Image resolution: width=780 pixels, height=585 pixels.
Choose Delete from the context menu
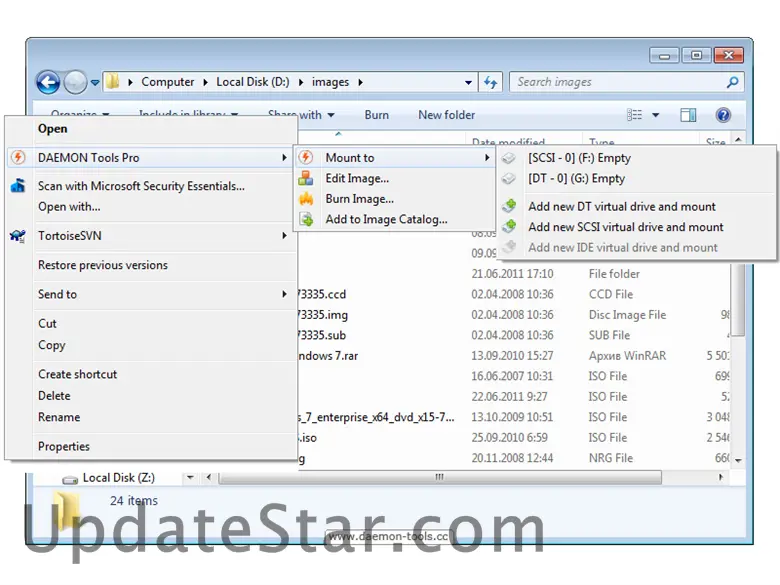click(54, 395)
